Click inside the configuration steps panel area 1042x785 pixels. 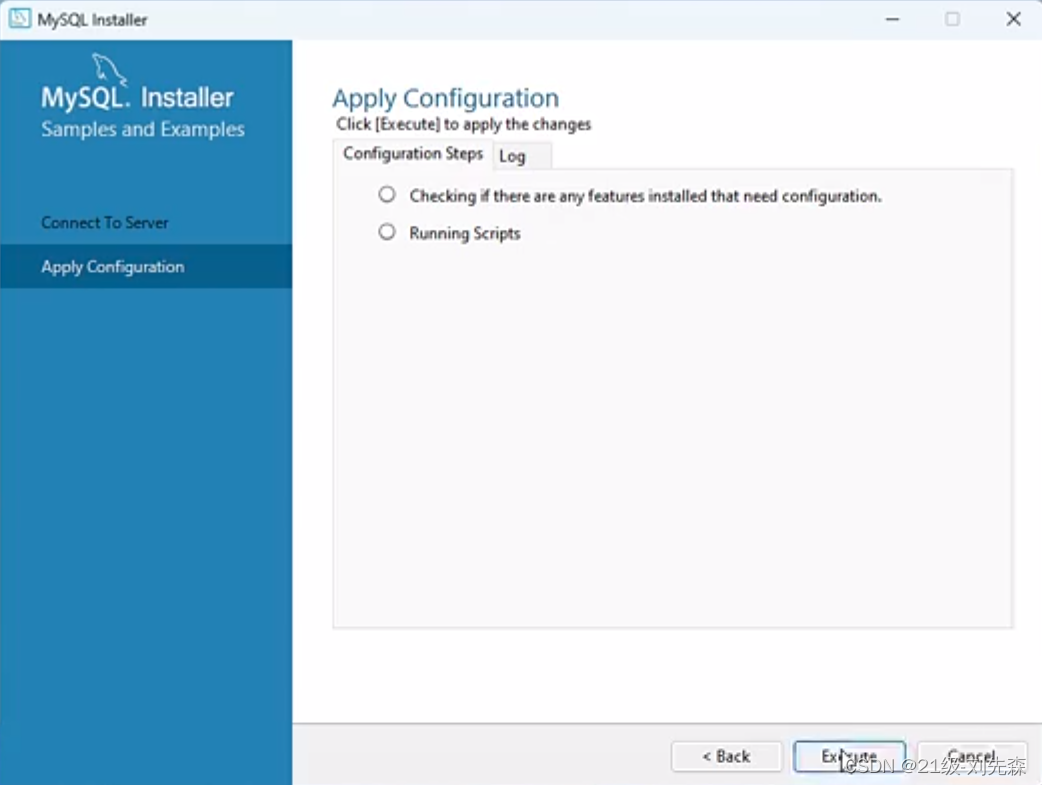(670, 430)
